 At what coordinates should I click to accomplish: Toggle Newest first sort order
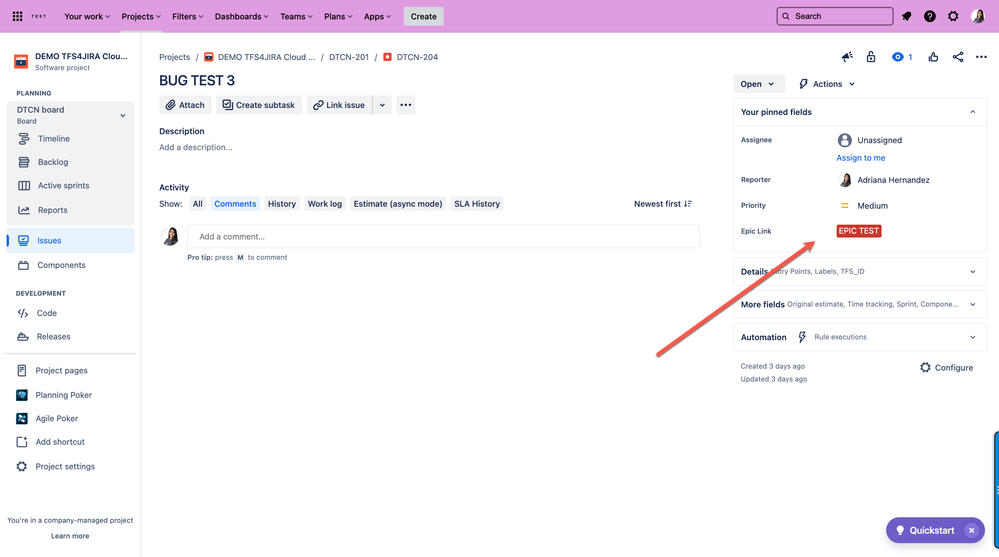[x=663, y=204]
